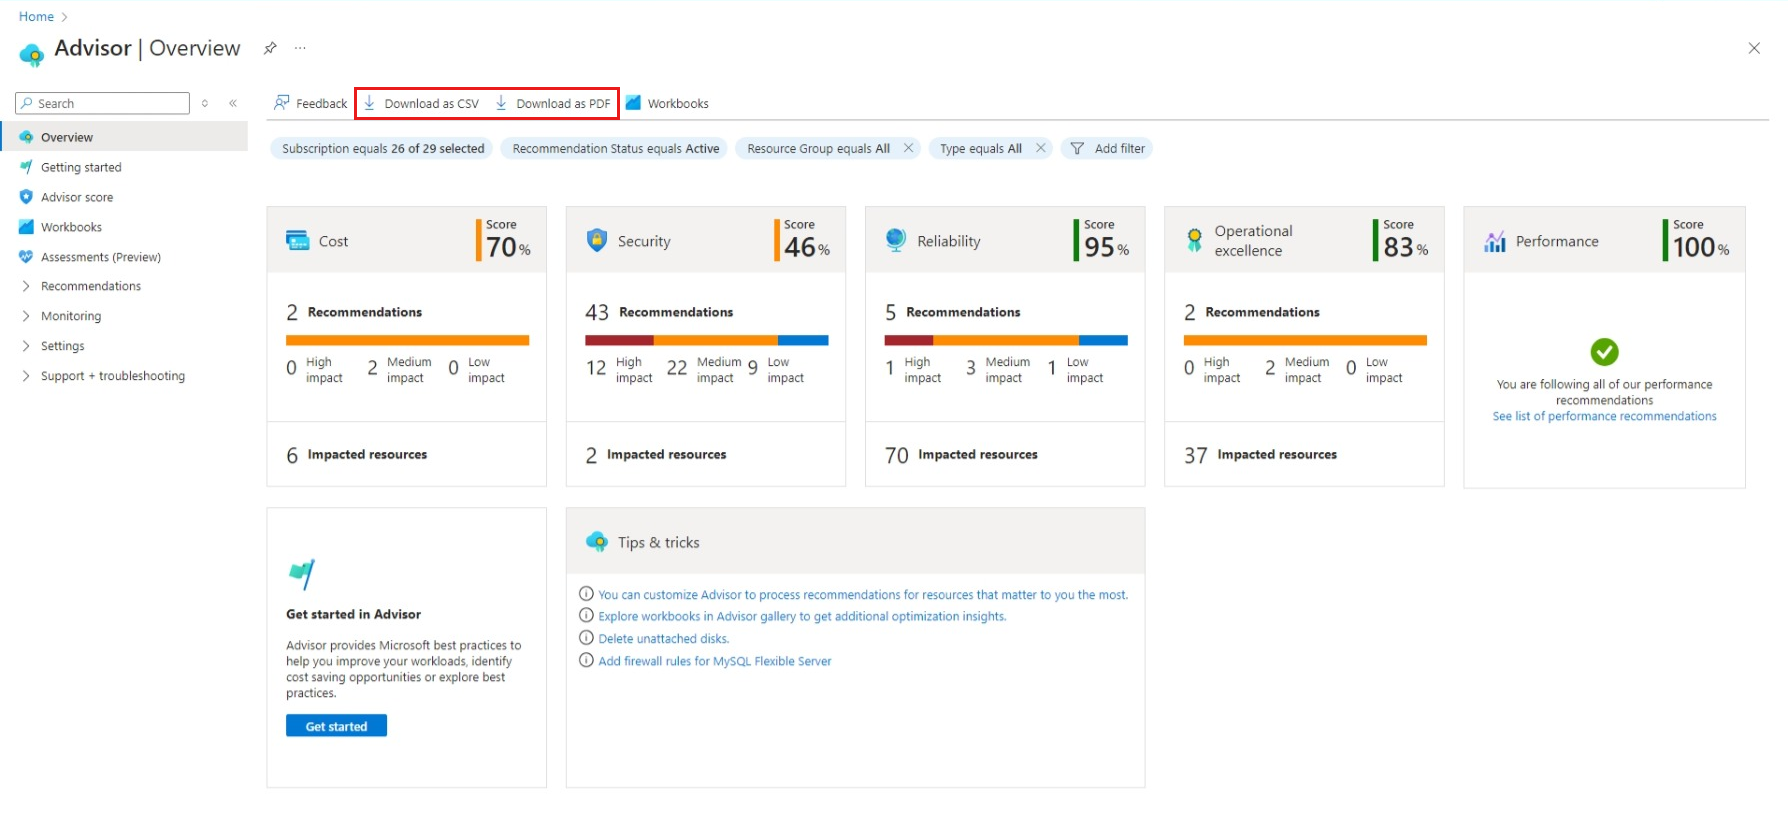This screenshot has height=813, width=1788.
Task: Click the Security shield icon on card
Action: tap(597, 240)
